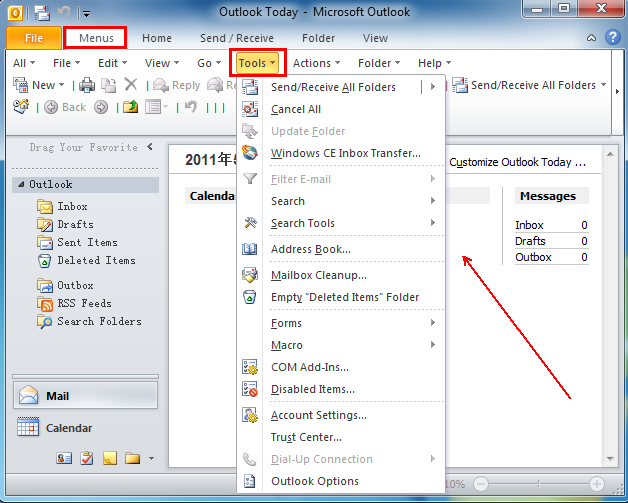This screenshot has height=503, width=628.
Task: Open the Actions dropdown menu
Action: tap(316, 63)
